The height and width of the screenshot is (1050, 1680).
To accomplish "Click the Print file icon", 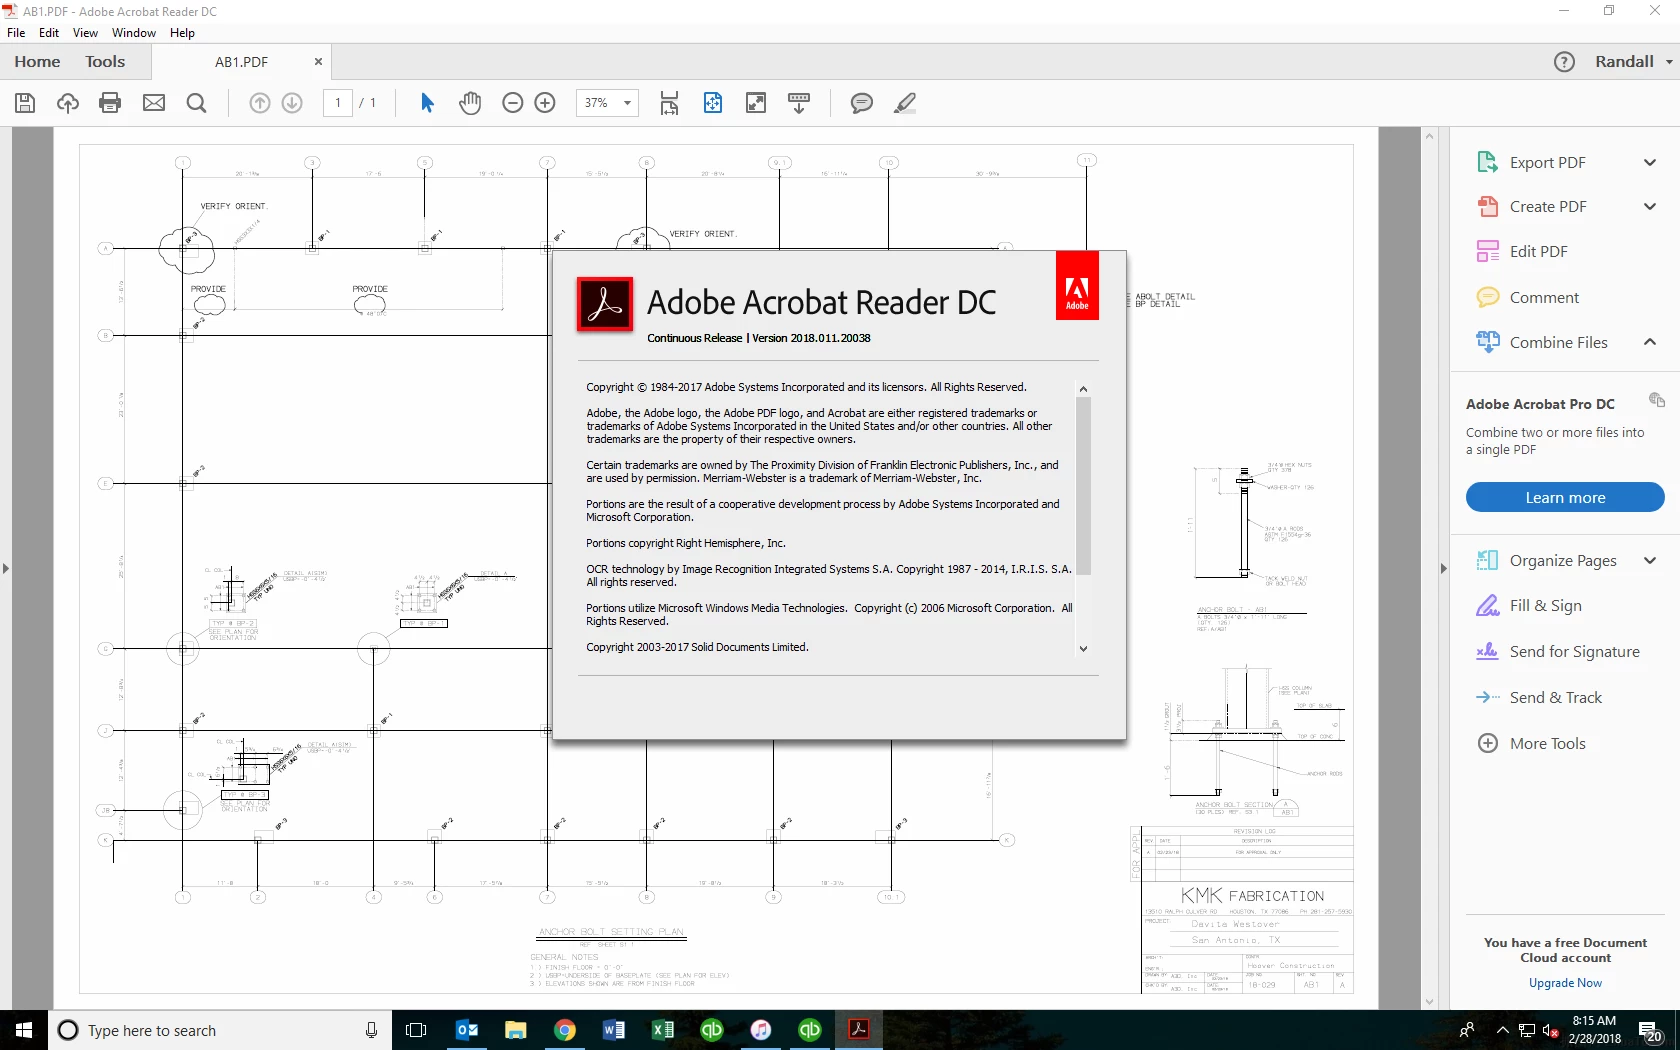I will pos(111,103).
